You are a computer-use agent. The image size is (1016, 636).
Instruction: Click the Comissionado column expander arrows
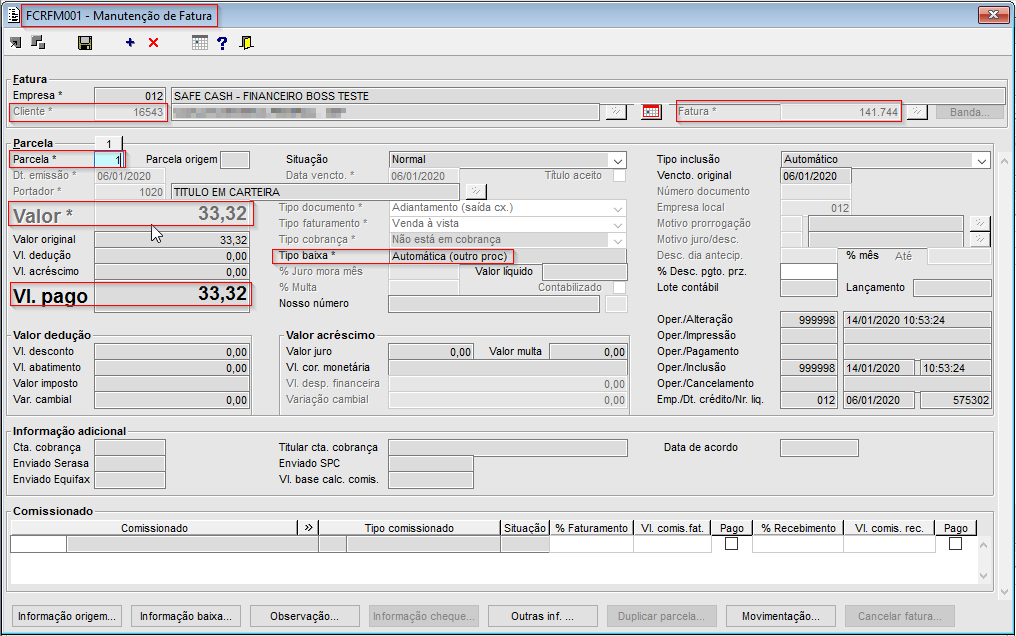[x=308, y=528]
